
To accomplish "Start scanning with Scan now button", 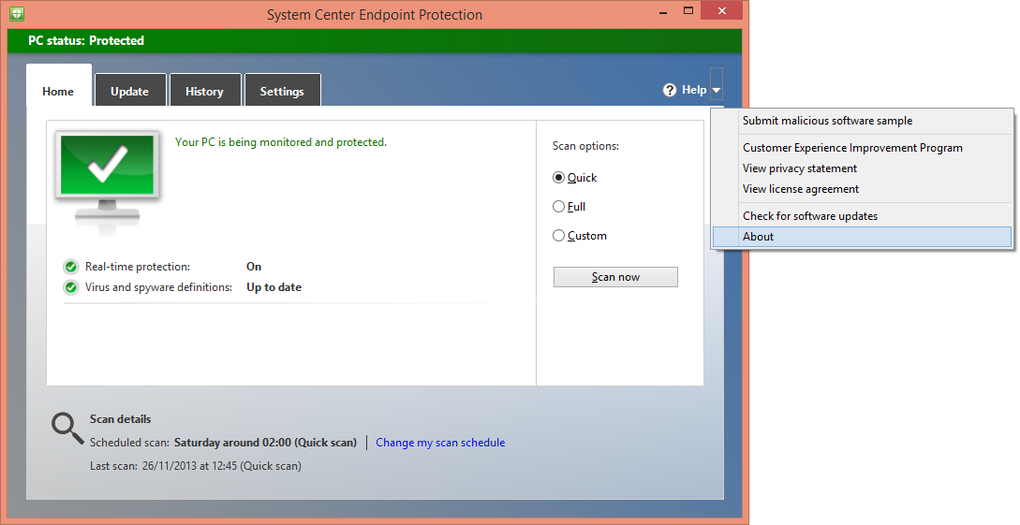I will [x=615, y=277].
